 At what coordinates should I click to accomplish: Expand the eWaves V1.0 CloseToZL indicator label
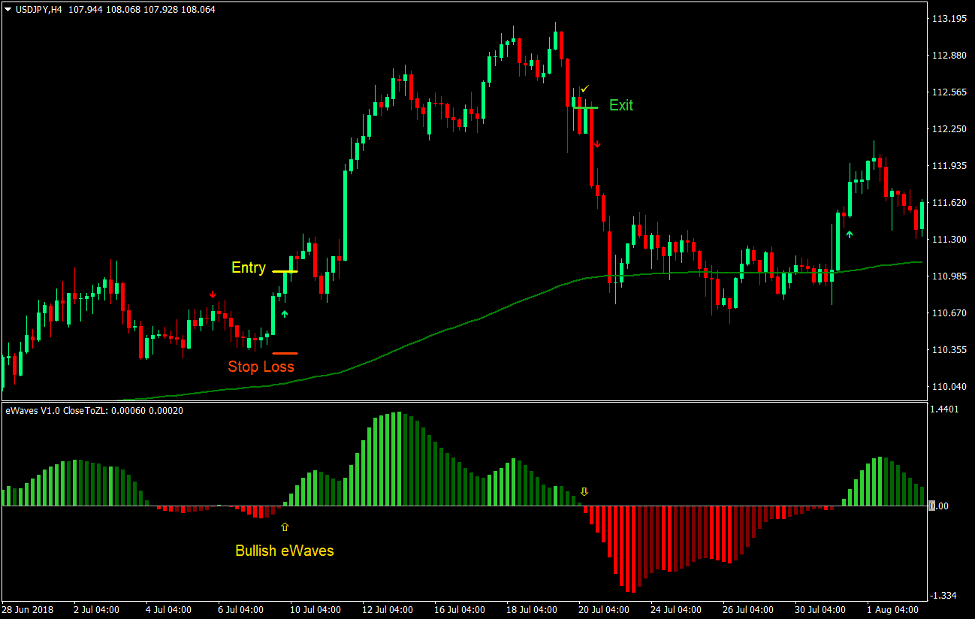(60, 408)
